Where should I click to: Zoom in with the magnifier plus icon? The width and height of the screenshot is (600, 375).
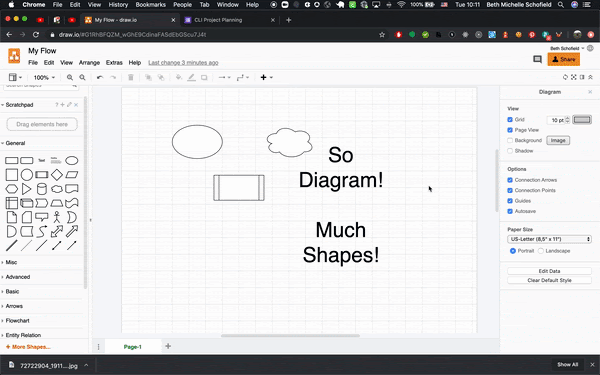point(70,77)
